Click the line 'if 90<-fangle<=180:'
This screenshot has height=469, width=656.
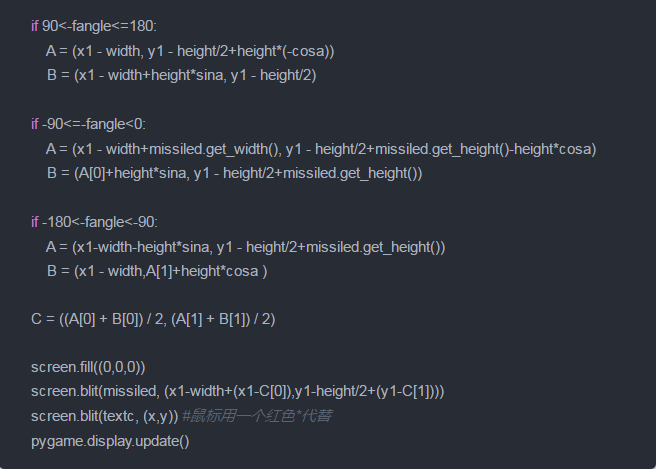94,25
